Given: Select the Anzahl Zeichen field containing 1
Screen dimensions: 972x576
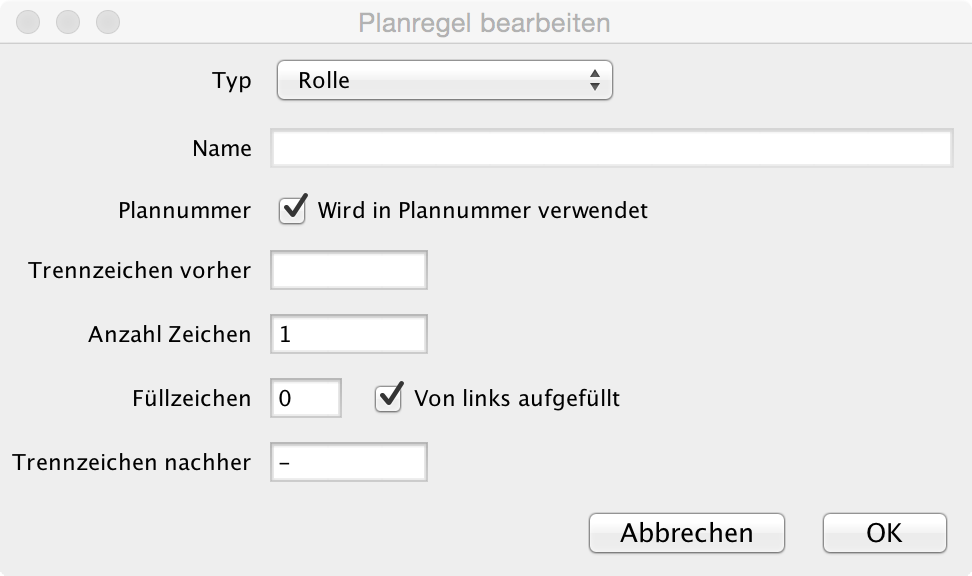Looking at the screenshot, I should [349, 334].
